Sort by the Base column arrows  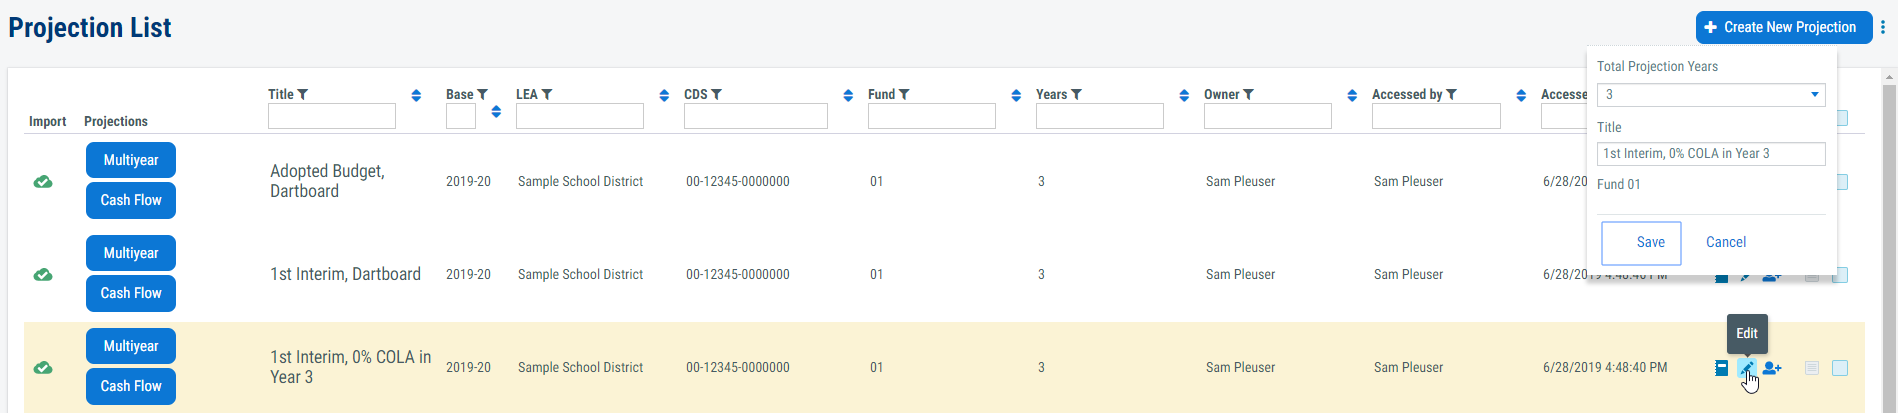(x=496, y=111)
